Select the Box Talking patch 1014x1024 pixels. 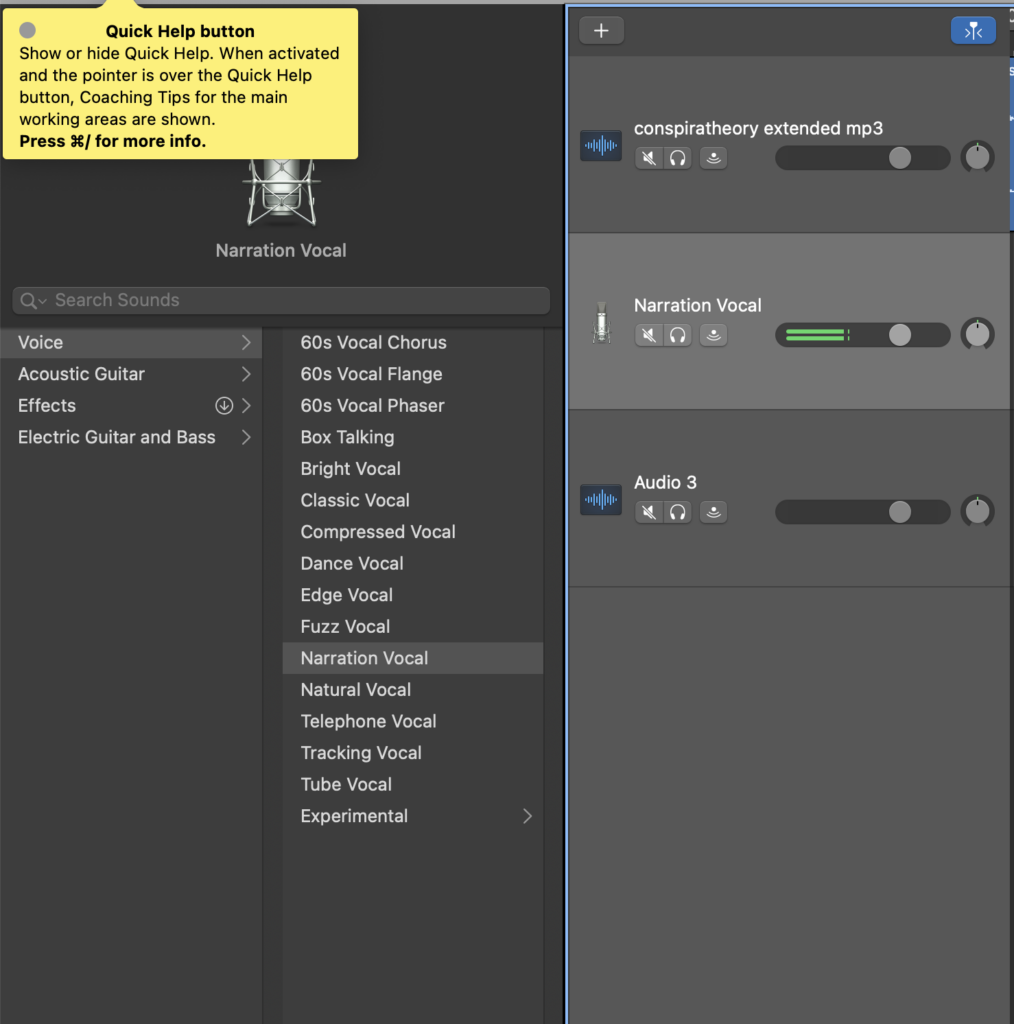[413, 437]
